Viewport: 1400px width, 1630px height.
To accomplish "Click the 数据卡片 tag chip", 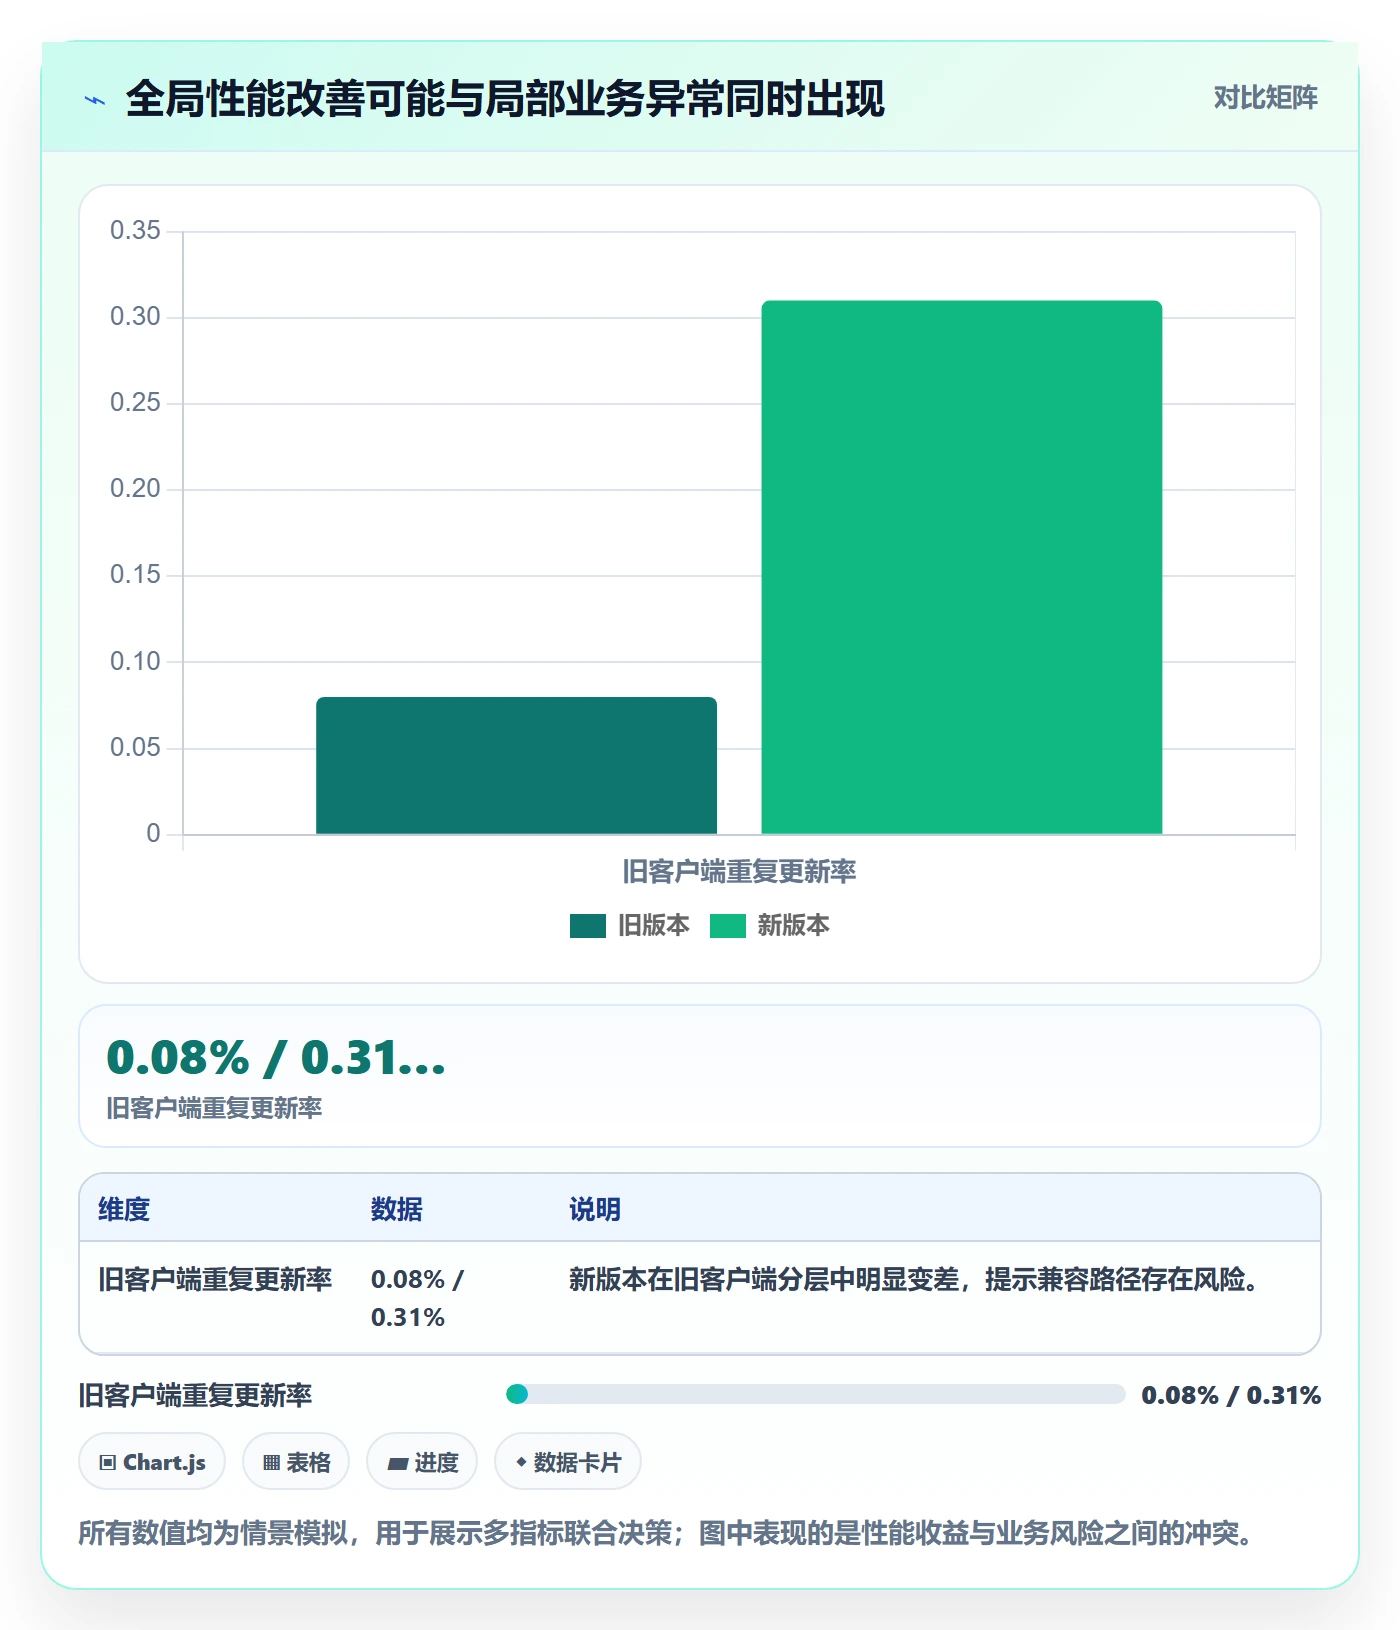I will click(x=568, y=1462).
